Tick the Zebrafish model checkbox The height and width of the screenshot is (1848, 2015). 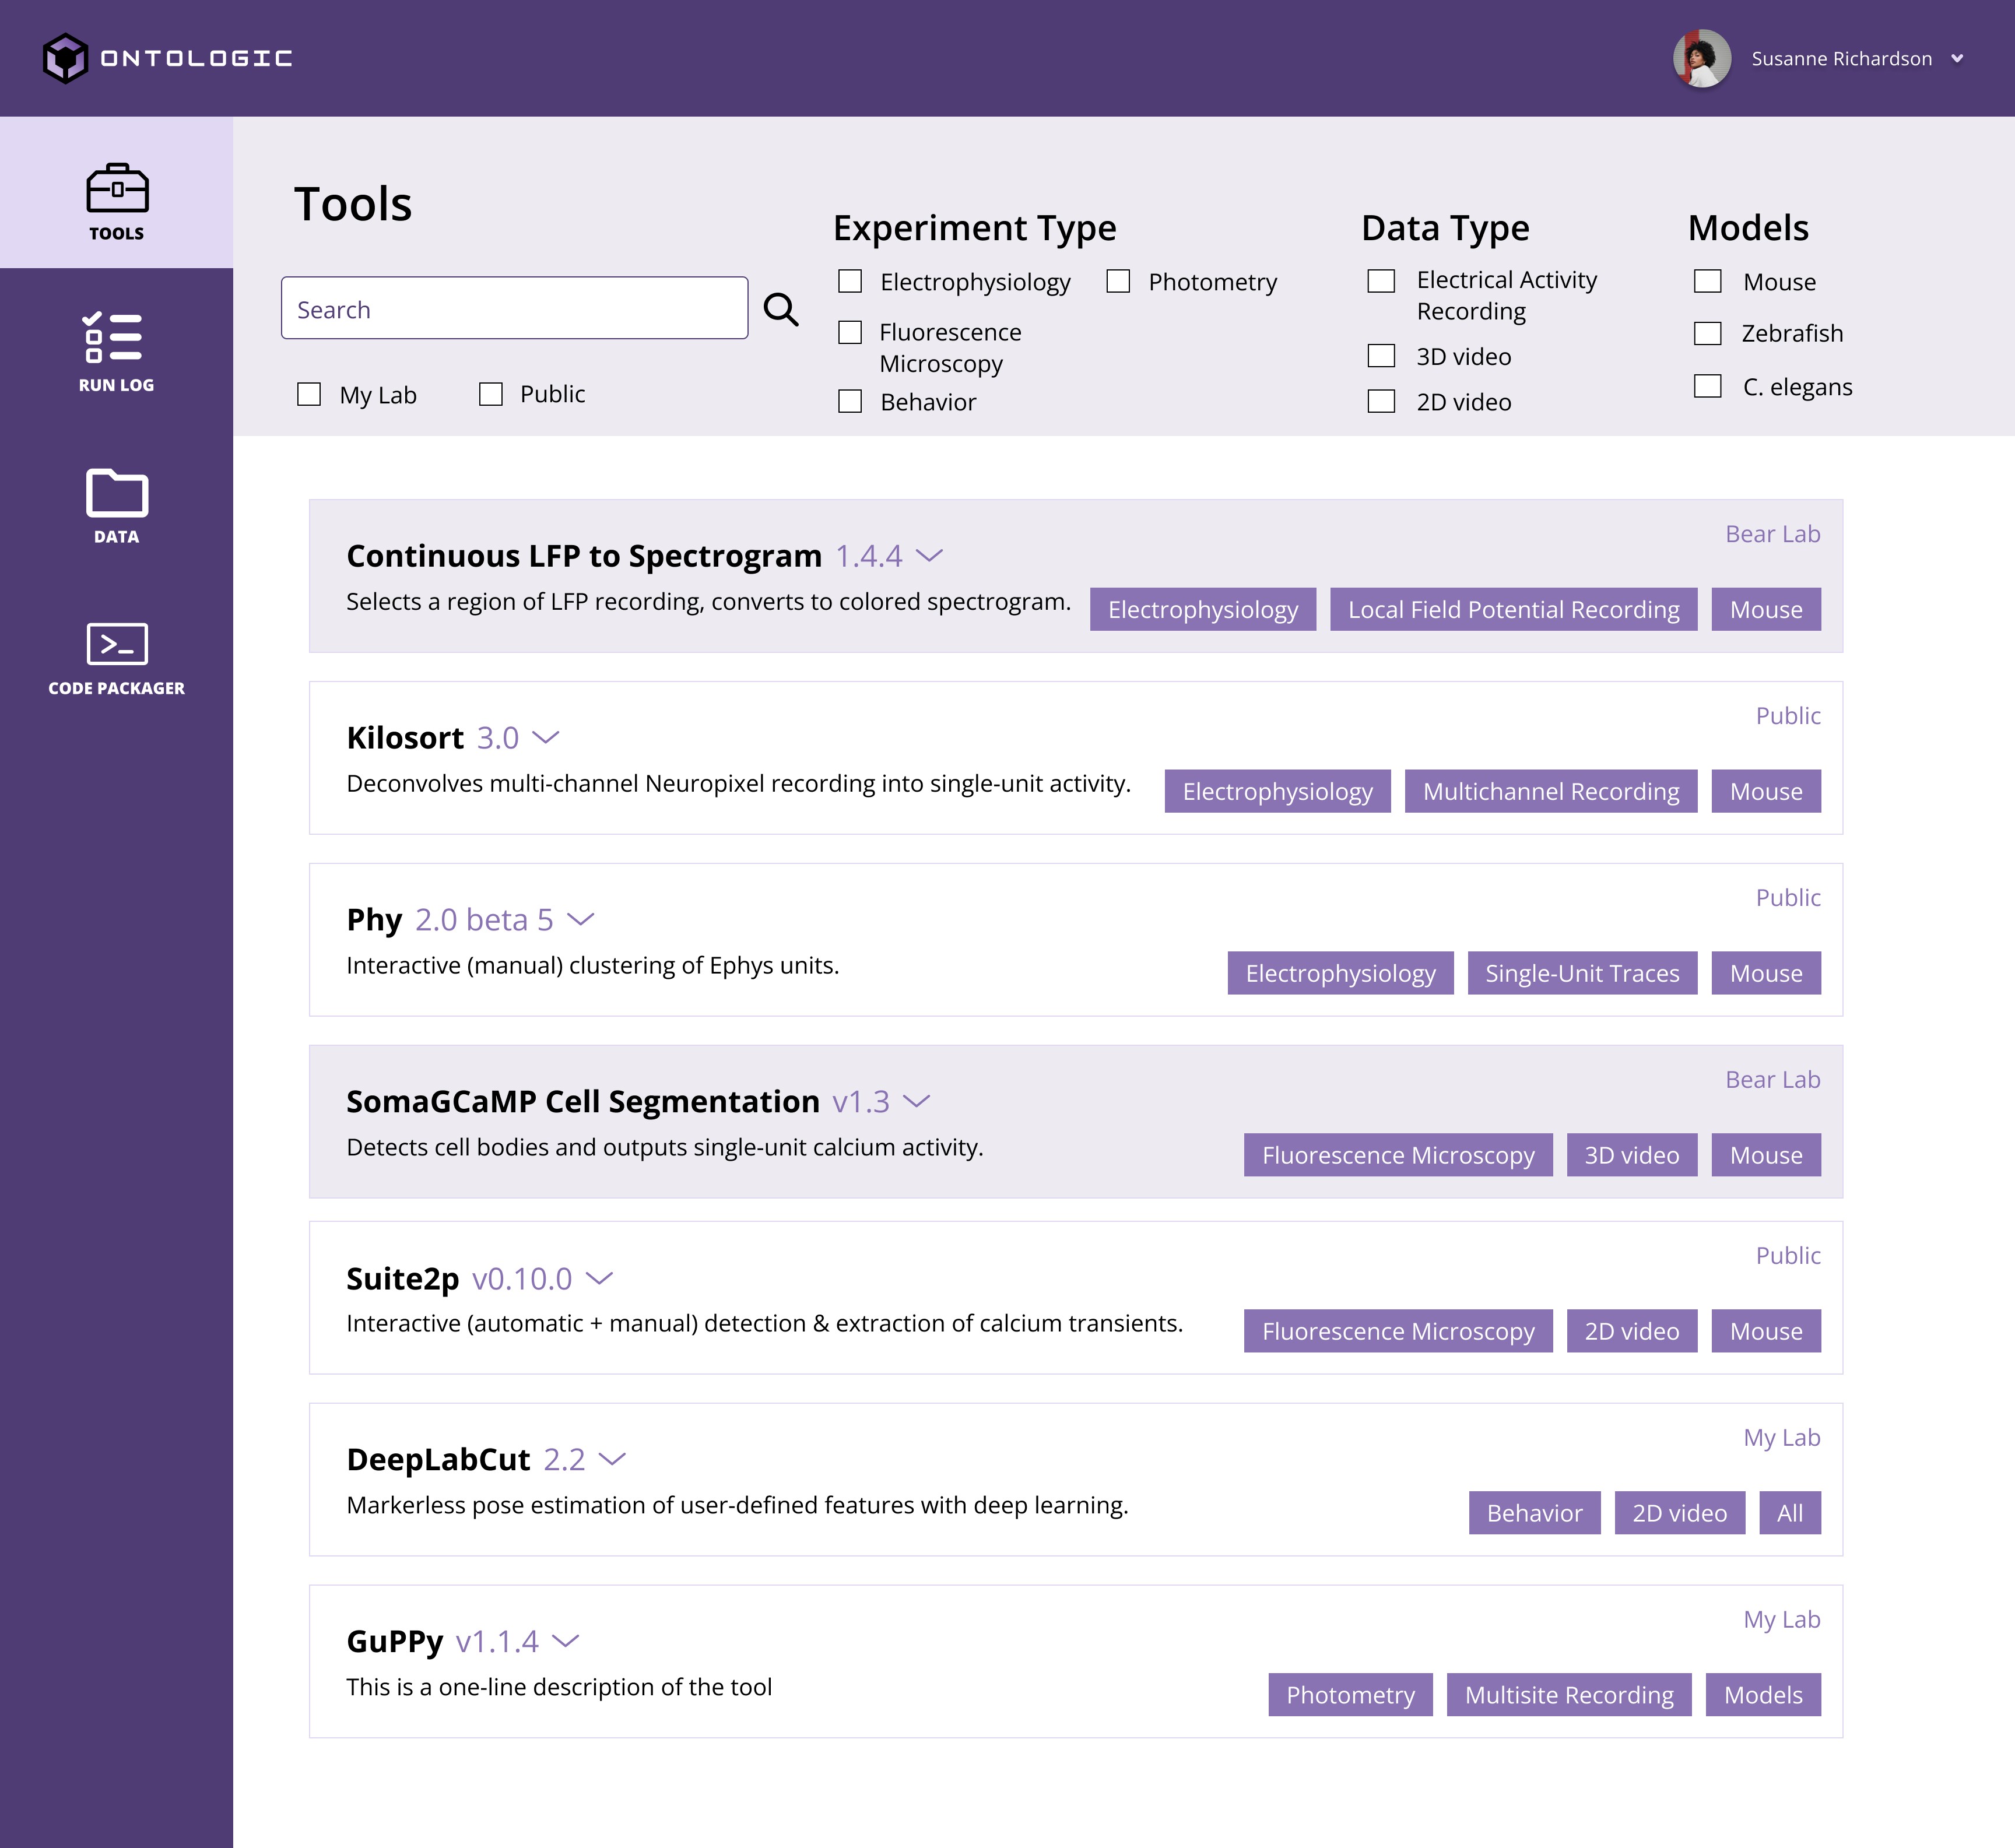coord(1707,333)
